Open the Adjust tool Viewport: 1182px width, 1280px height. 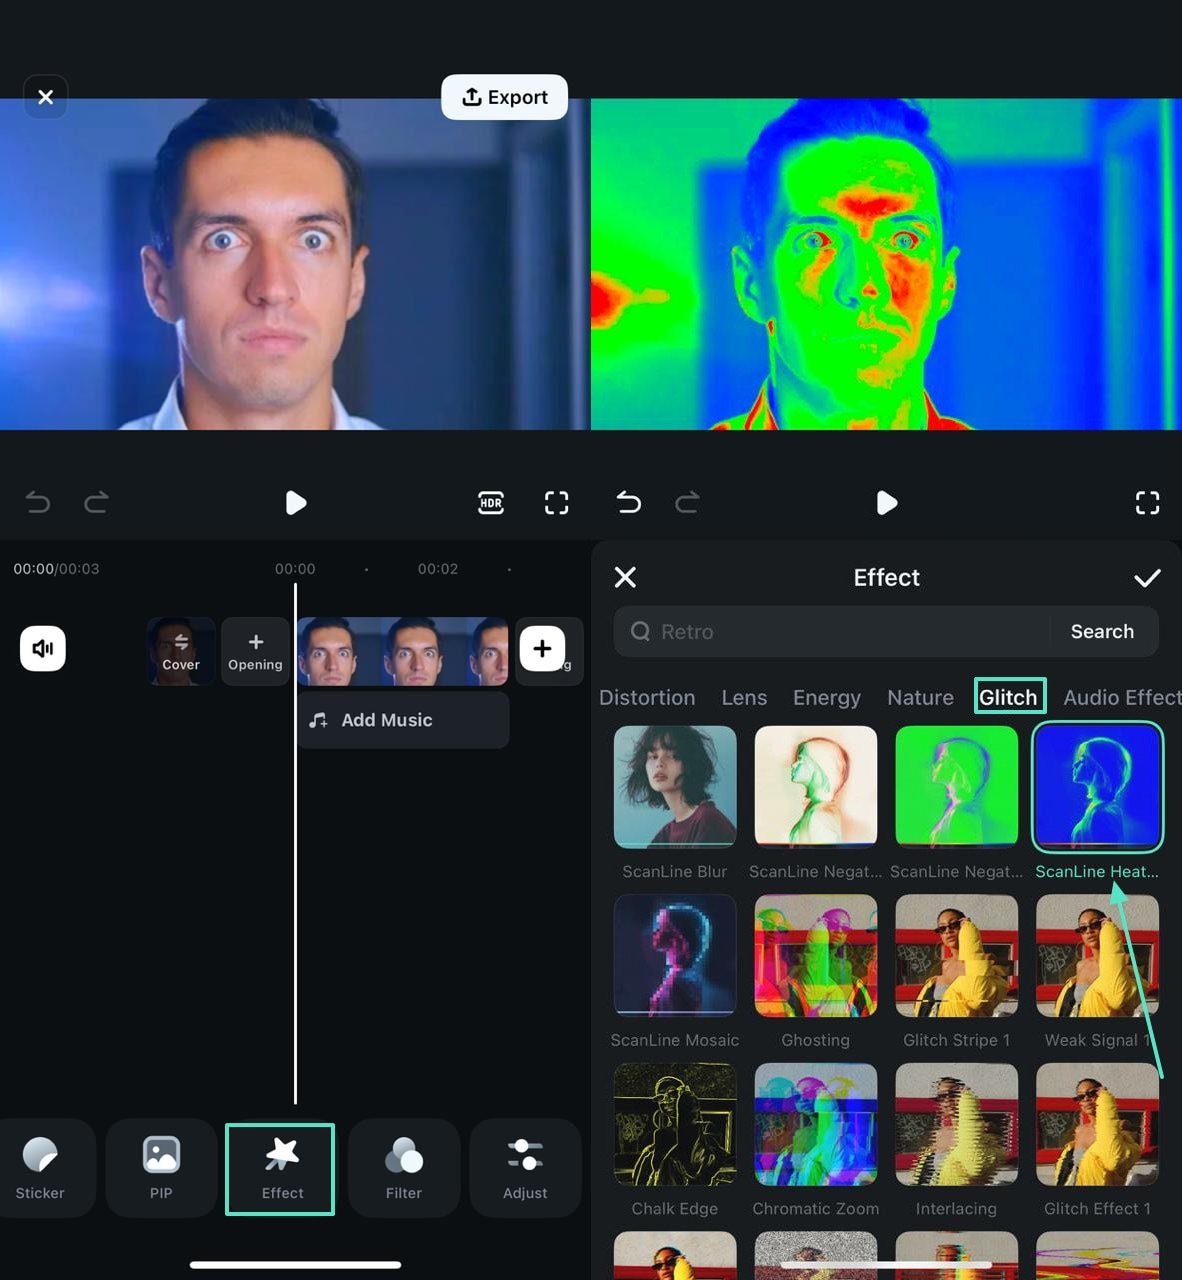click(525, 1168)
